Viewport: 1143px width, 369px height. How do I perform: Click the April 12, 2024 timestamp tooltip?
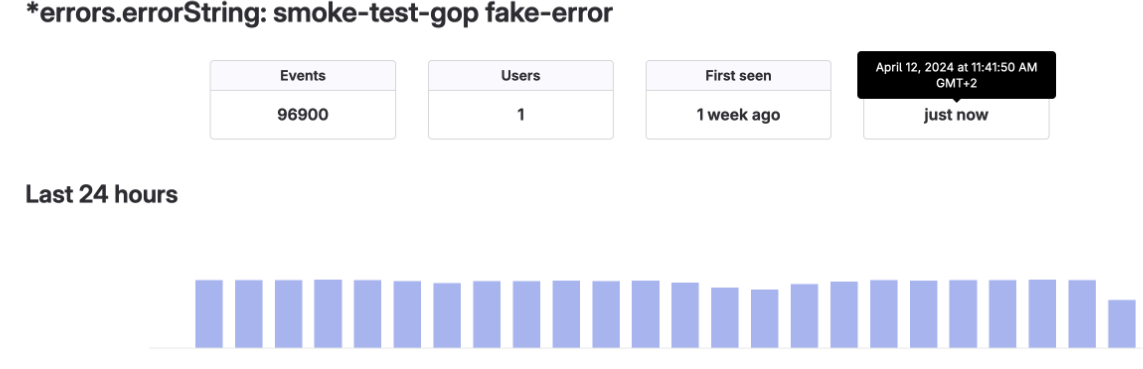pyautogui.click(x=956, y=75)
